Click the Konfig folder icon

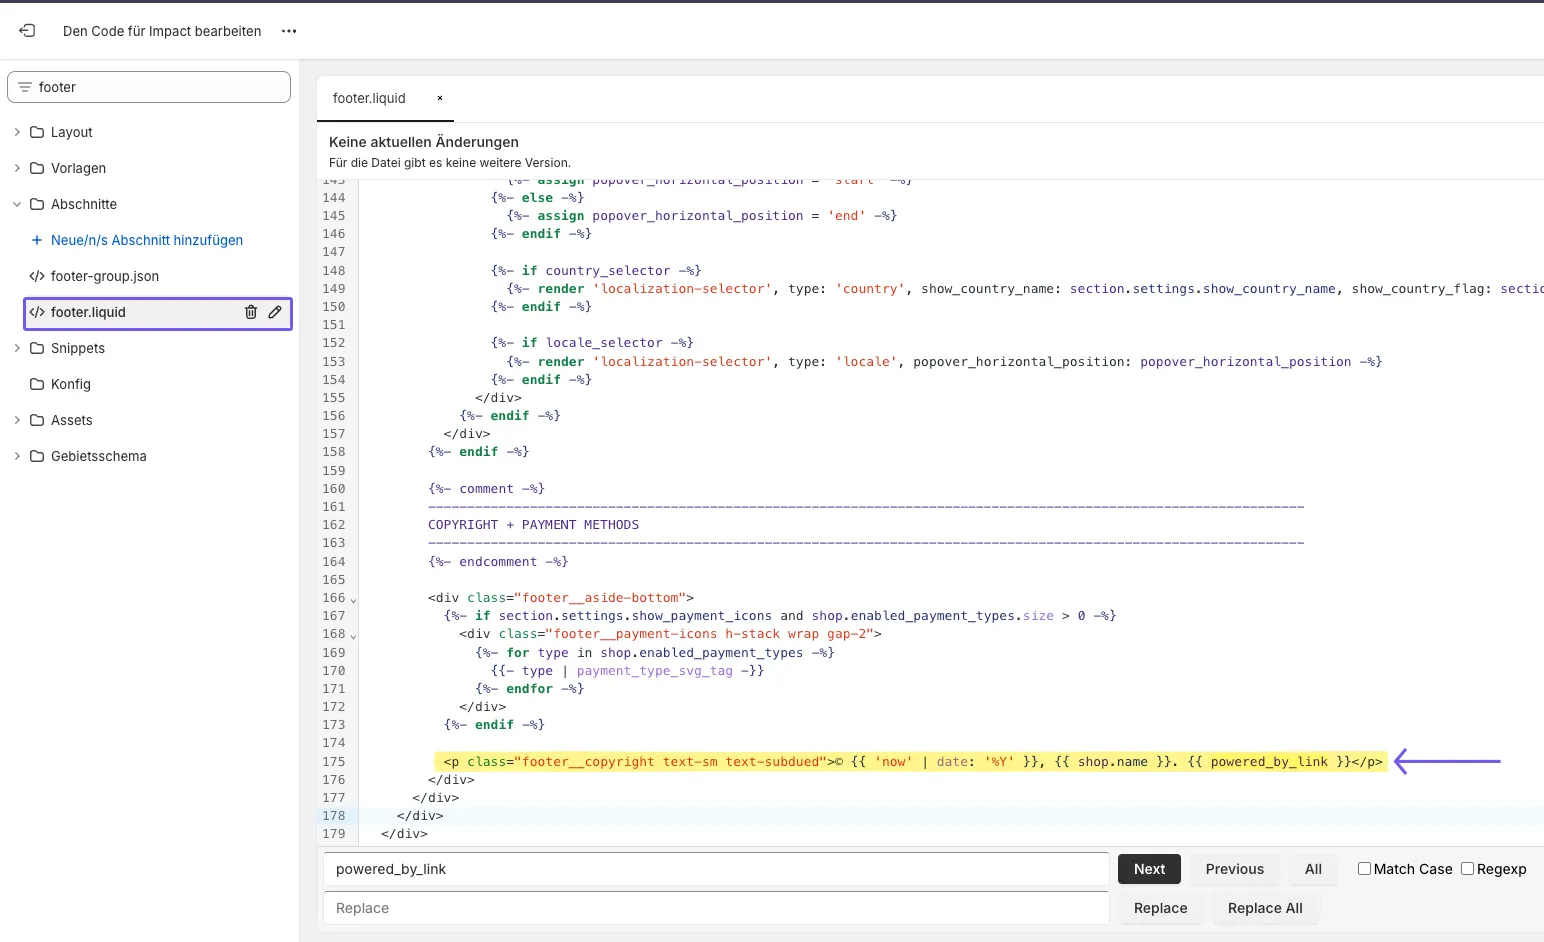[x=37, y=384]
